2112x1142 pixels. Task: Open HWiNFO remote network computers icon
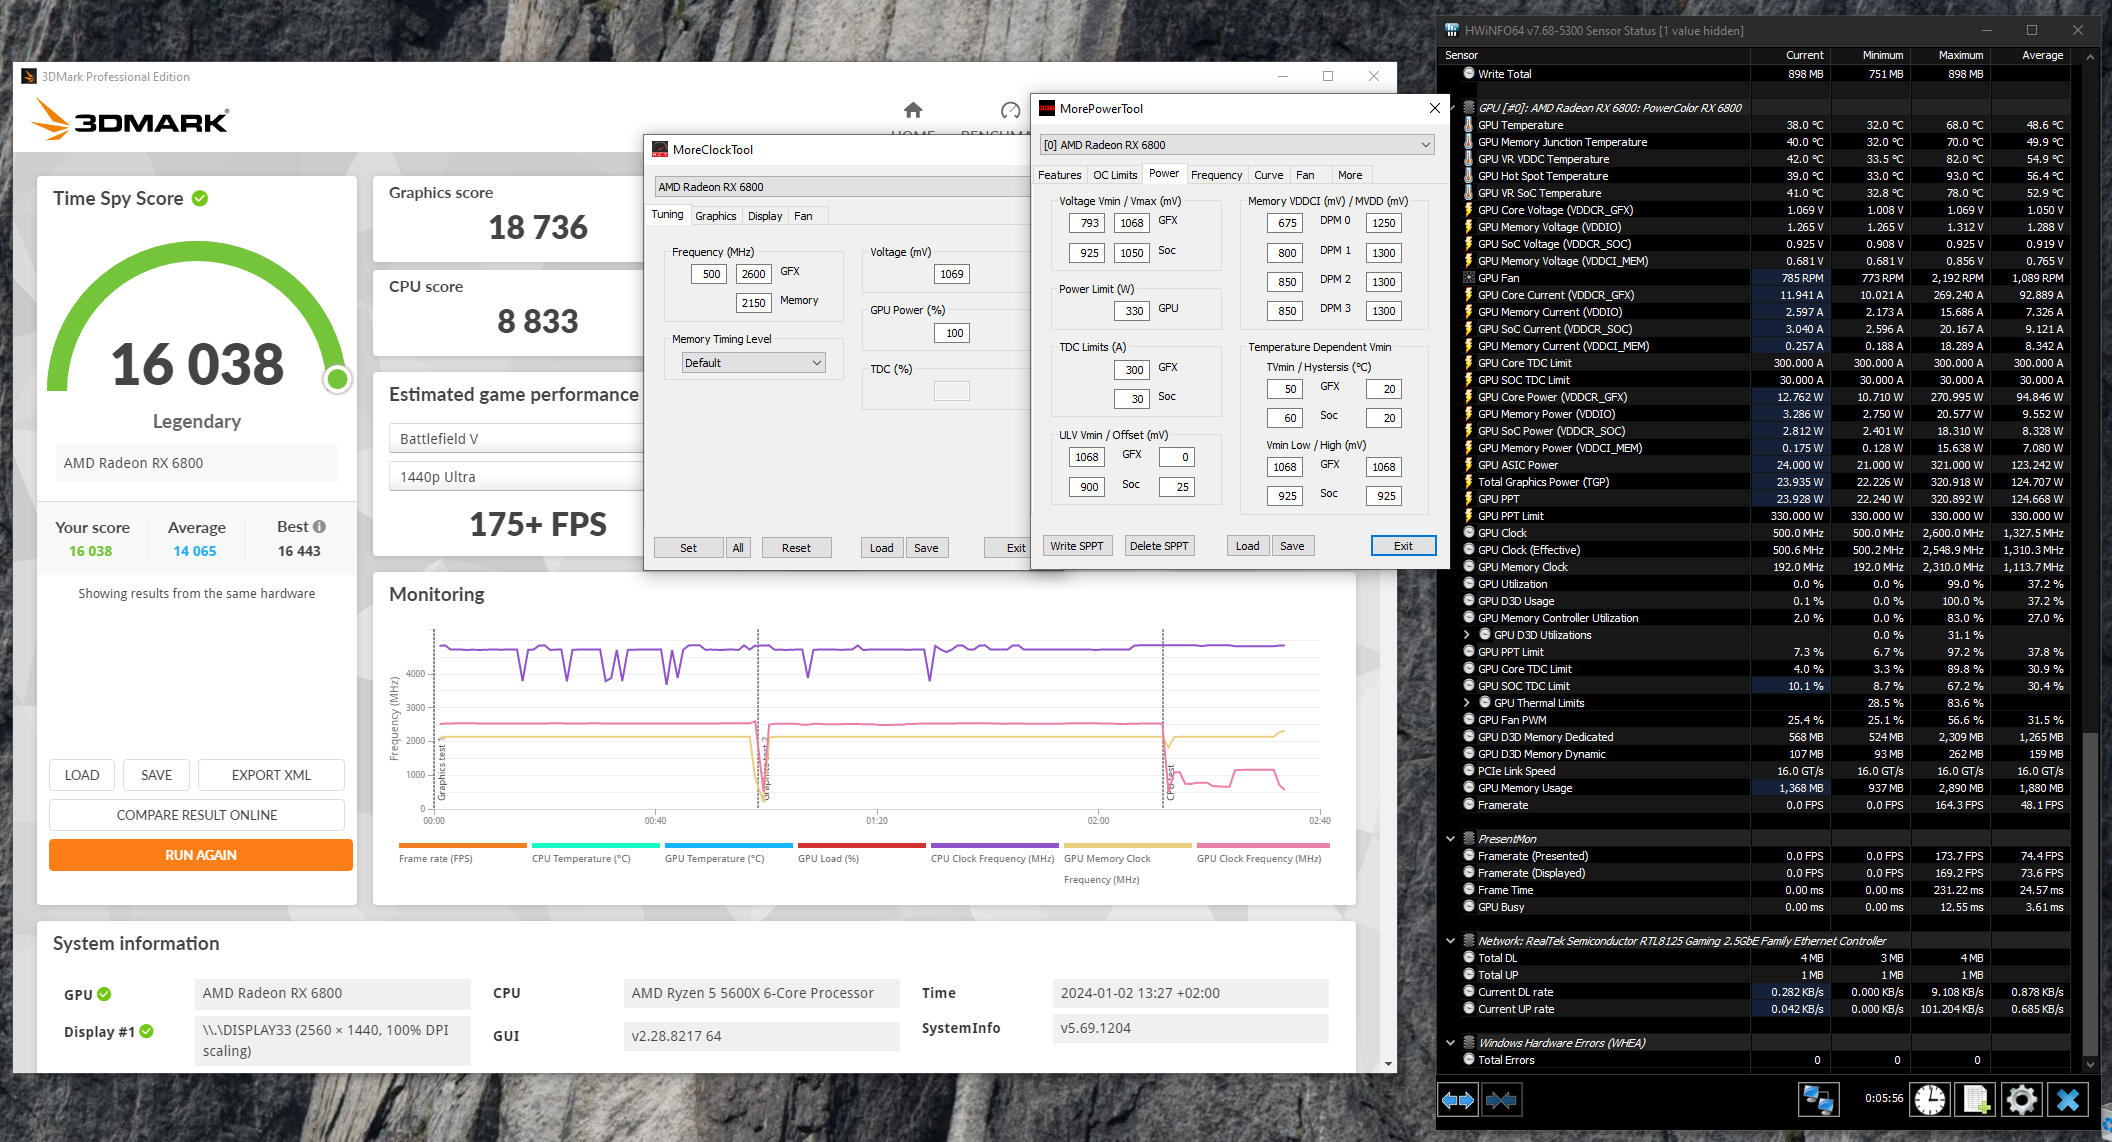coord(1817,1100)
